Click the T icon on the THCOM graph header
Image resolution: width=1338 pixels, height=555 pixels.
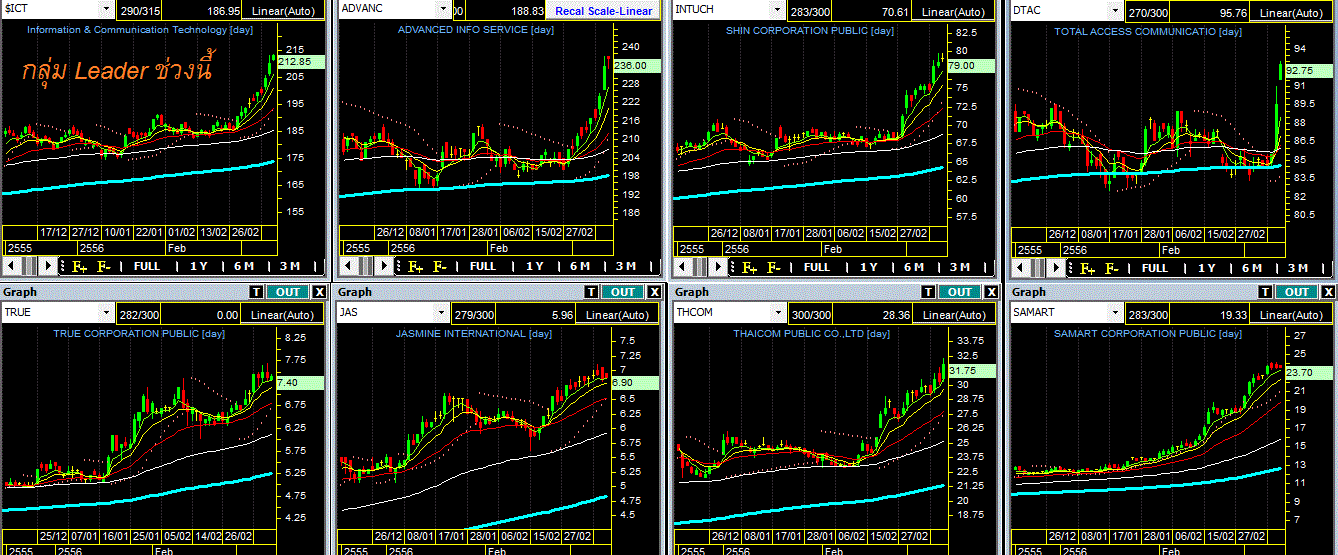tap(928, 292)
